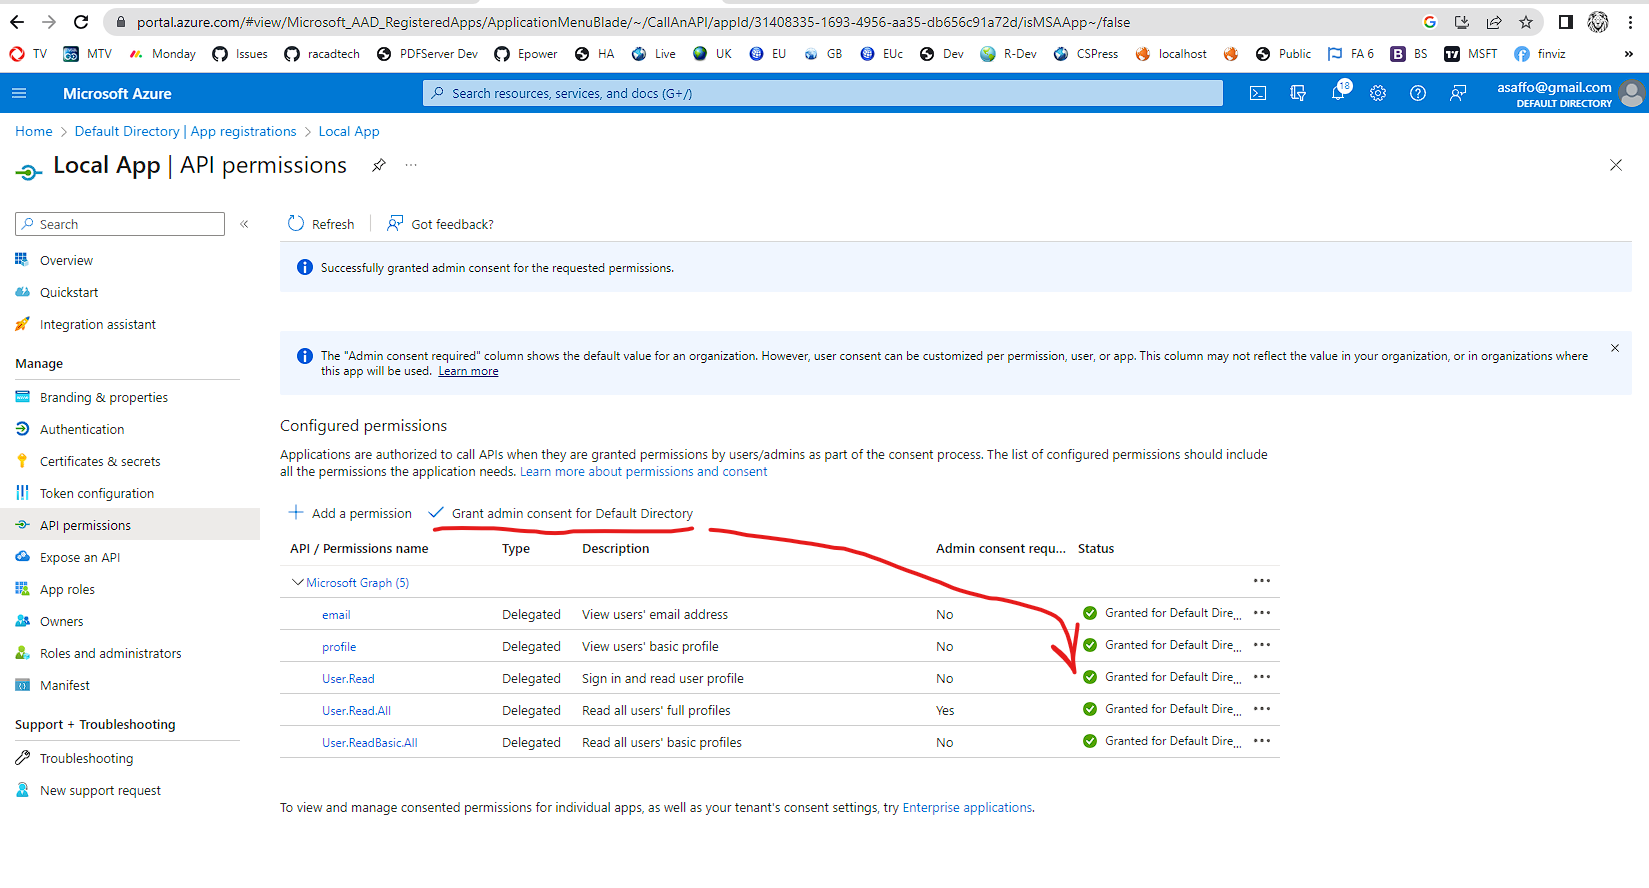This screenshot has height=888, width=1649.
Task: Click Grant admin consent for Default Directory
Action: click(x=561, y=513)
